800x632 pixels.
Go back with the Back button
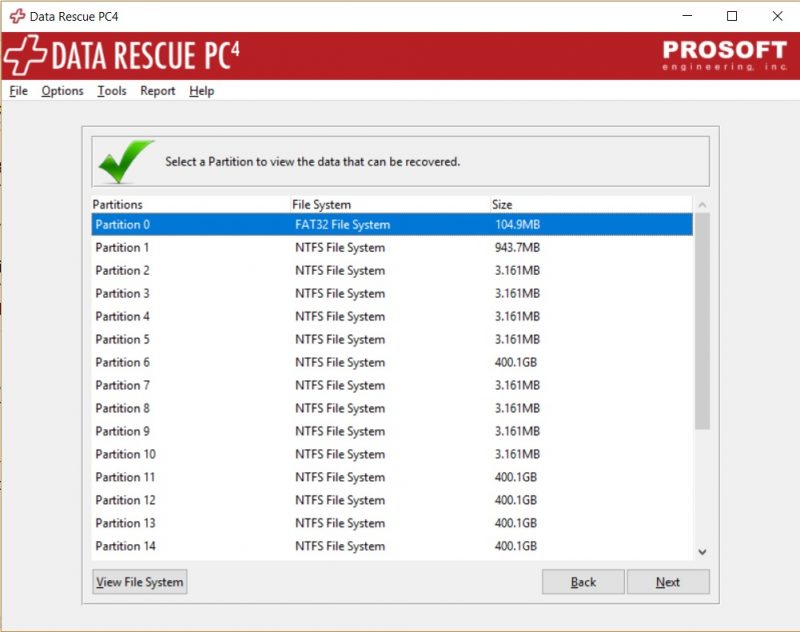pos(583,582)
